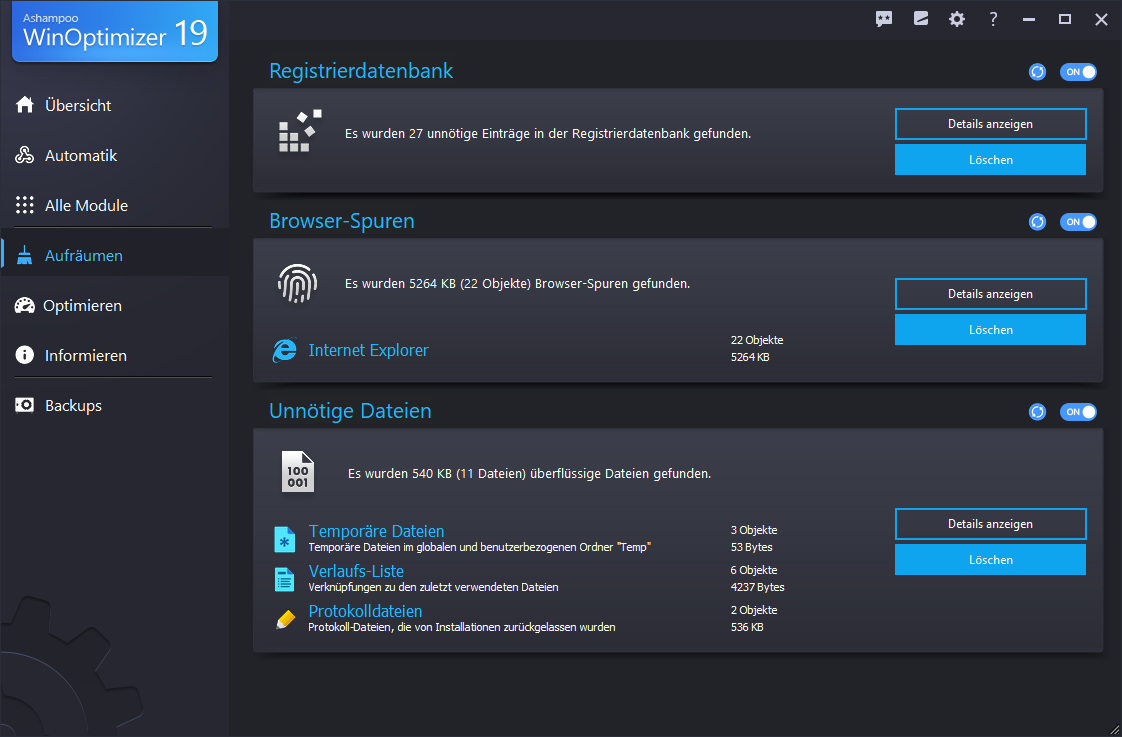Show details for Browser-Spuren

tap(990, 294)
